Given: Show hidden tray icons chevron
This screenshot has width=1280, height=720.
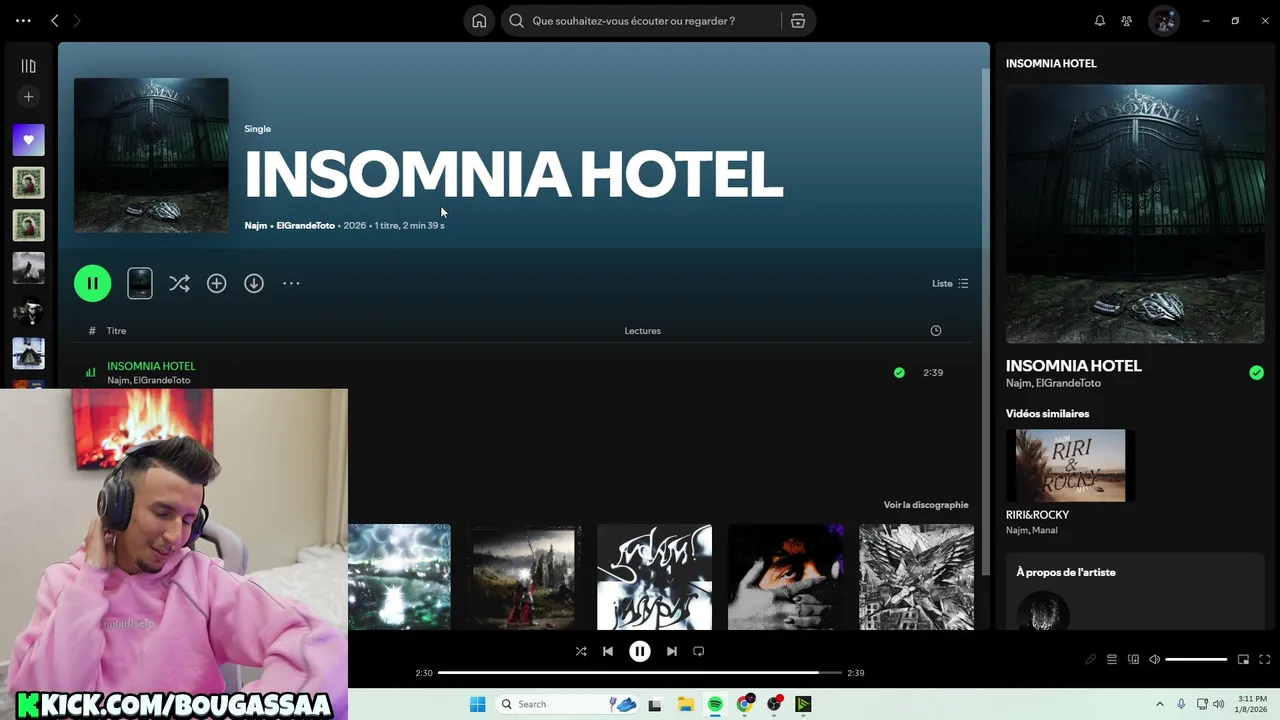Looking at the screenshot, I should tap(1160, 704).
